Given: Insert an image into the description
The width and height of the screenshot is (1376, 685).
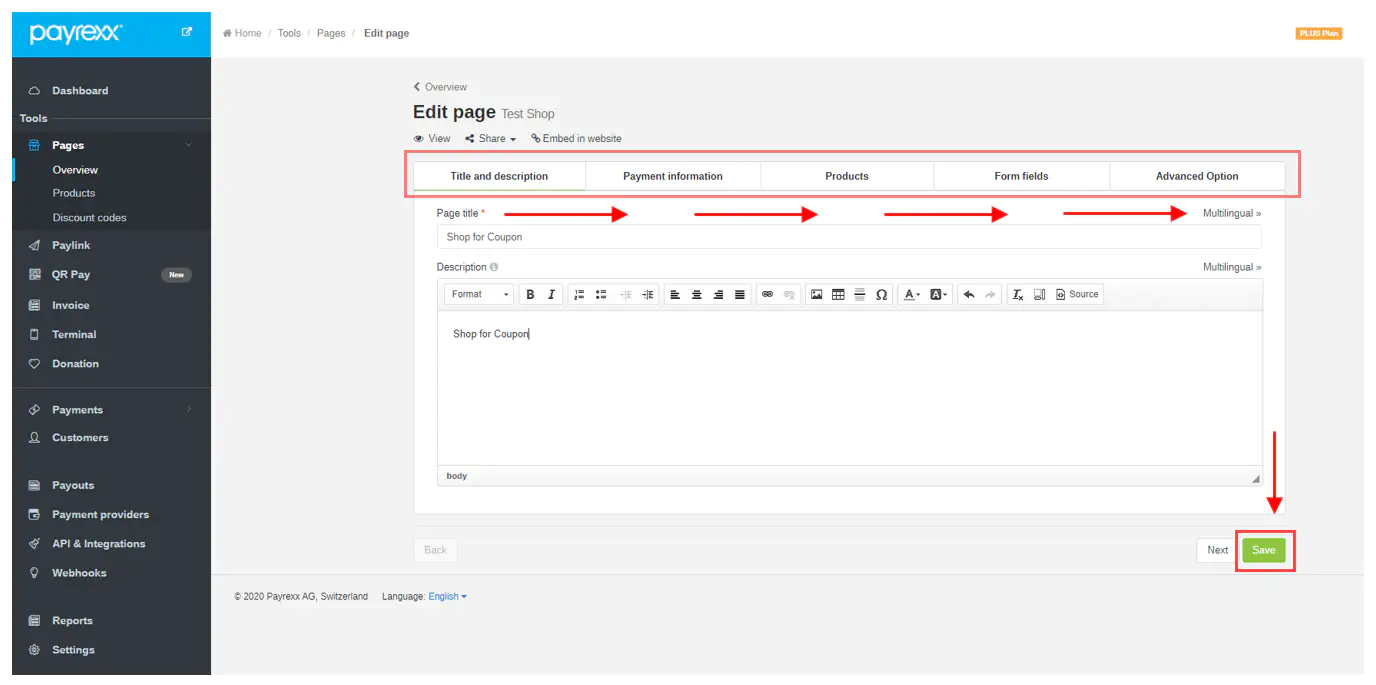Looking at the screenshot, I should click(816, 294).
